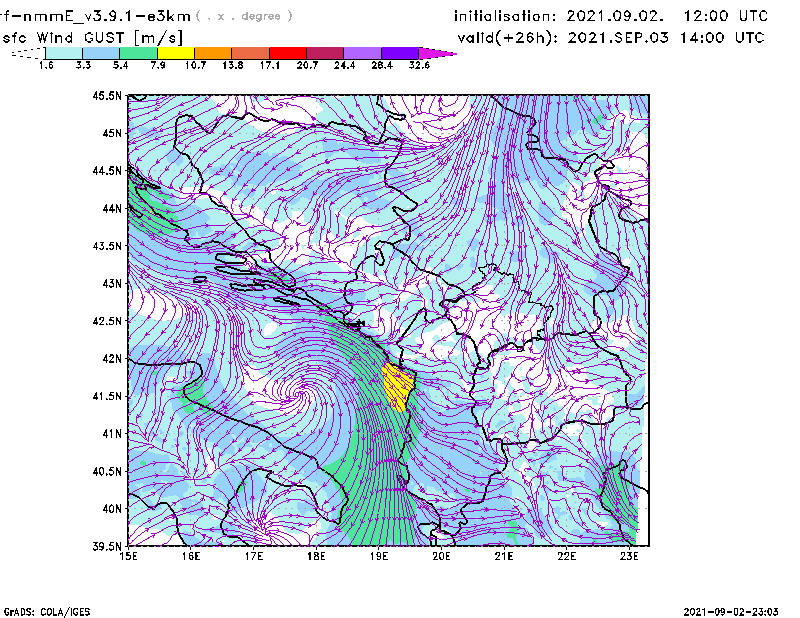Click the timestamp '2021-09-02-23:03'

tap(731, 612)
